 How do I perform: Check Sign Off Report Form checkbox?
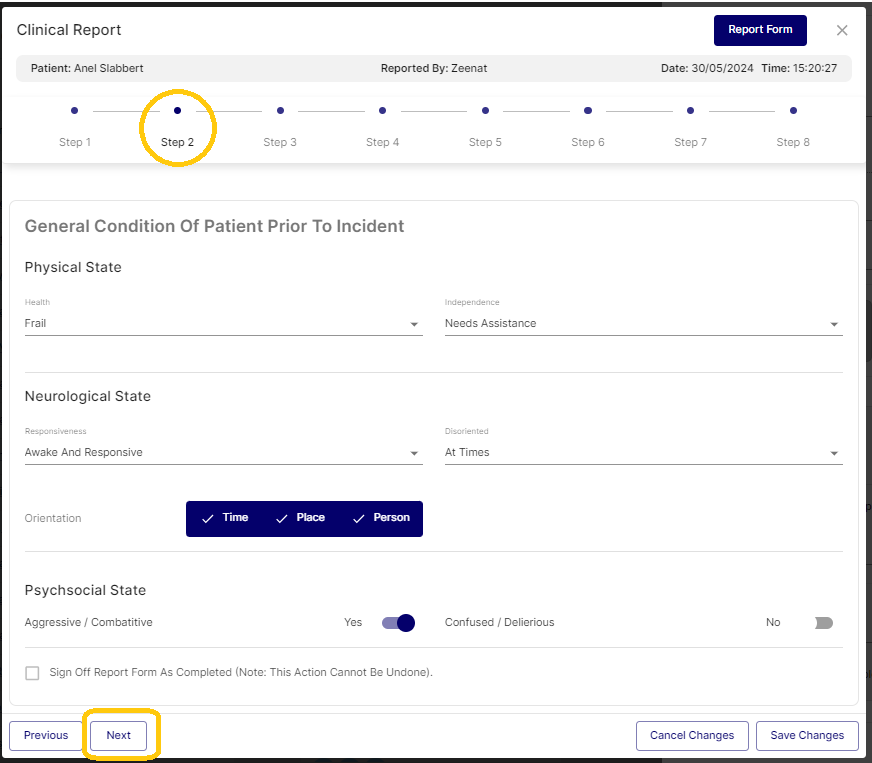tap(33, 673)
